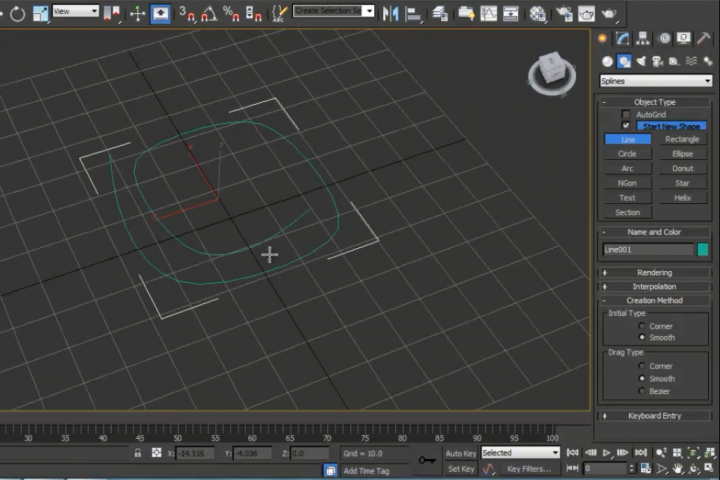This screenshot has height=480, width=720.
Task: Open the Splines category dropdown
Action: click(655, 81)
